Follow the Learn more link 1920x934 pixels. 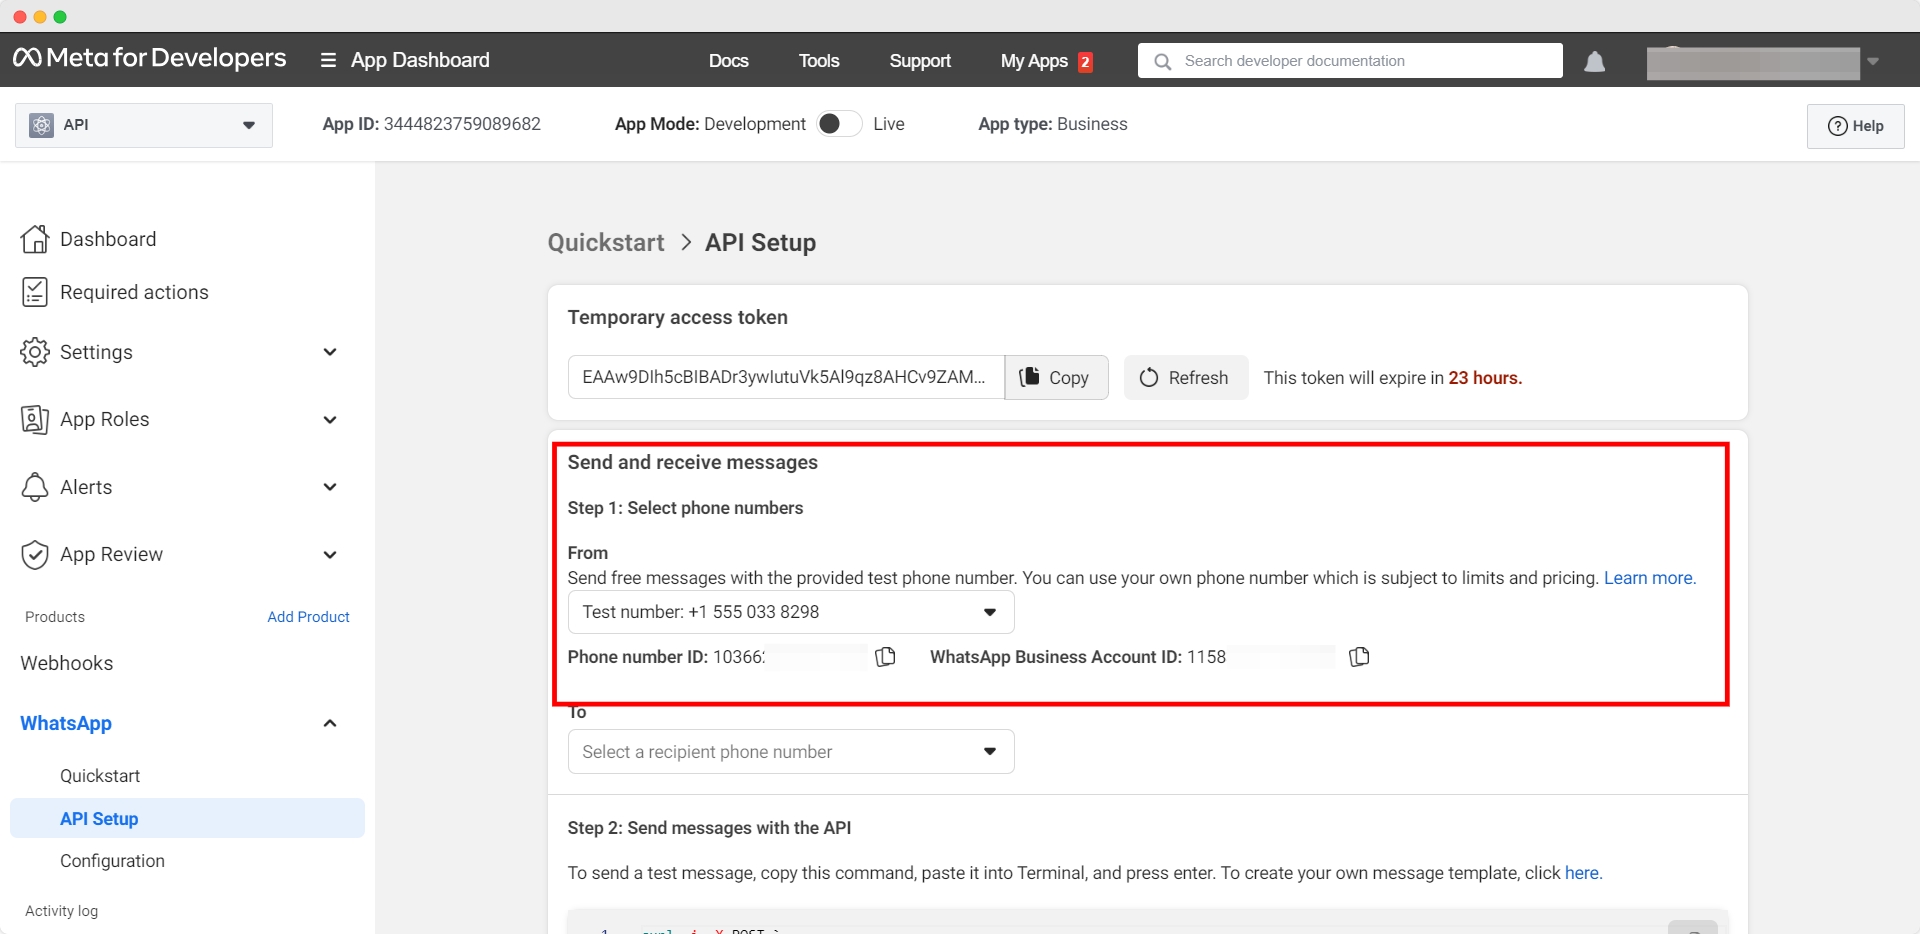[x=1650, y=578]
